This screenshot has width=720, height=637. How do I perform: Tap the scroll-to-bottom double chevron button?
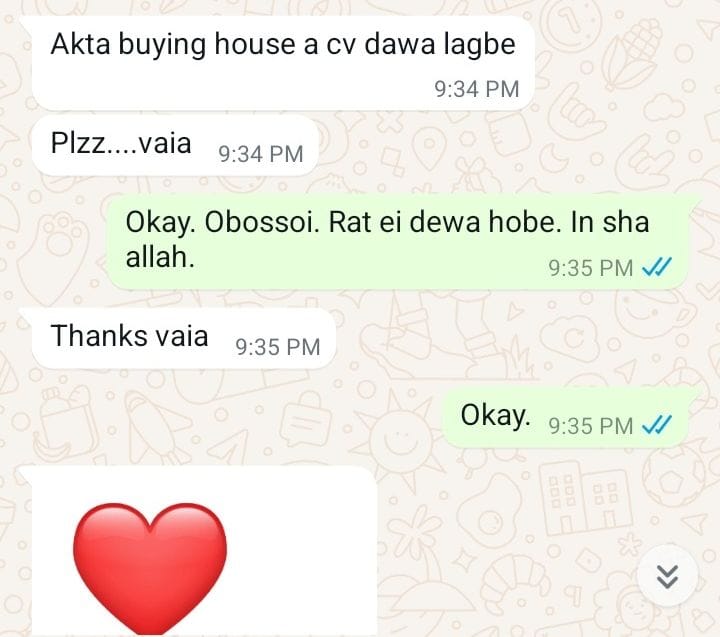[667, 576]
